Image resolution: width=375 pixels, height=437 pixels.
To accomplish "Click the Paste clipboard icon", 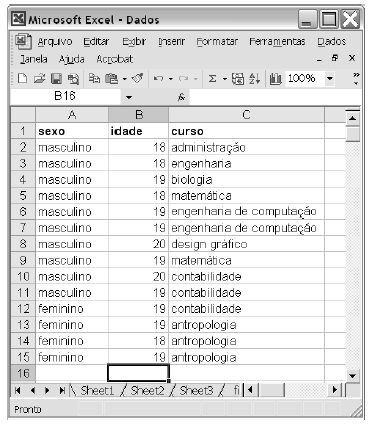I will coord(111,79).
